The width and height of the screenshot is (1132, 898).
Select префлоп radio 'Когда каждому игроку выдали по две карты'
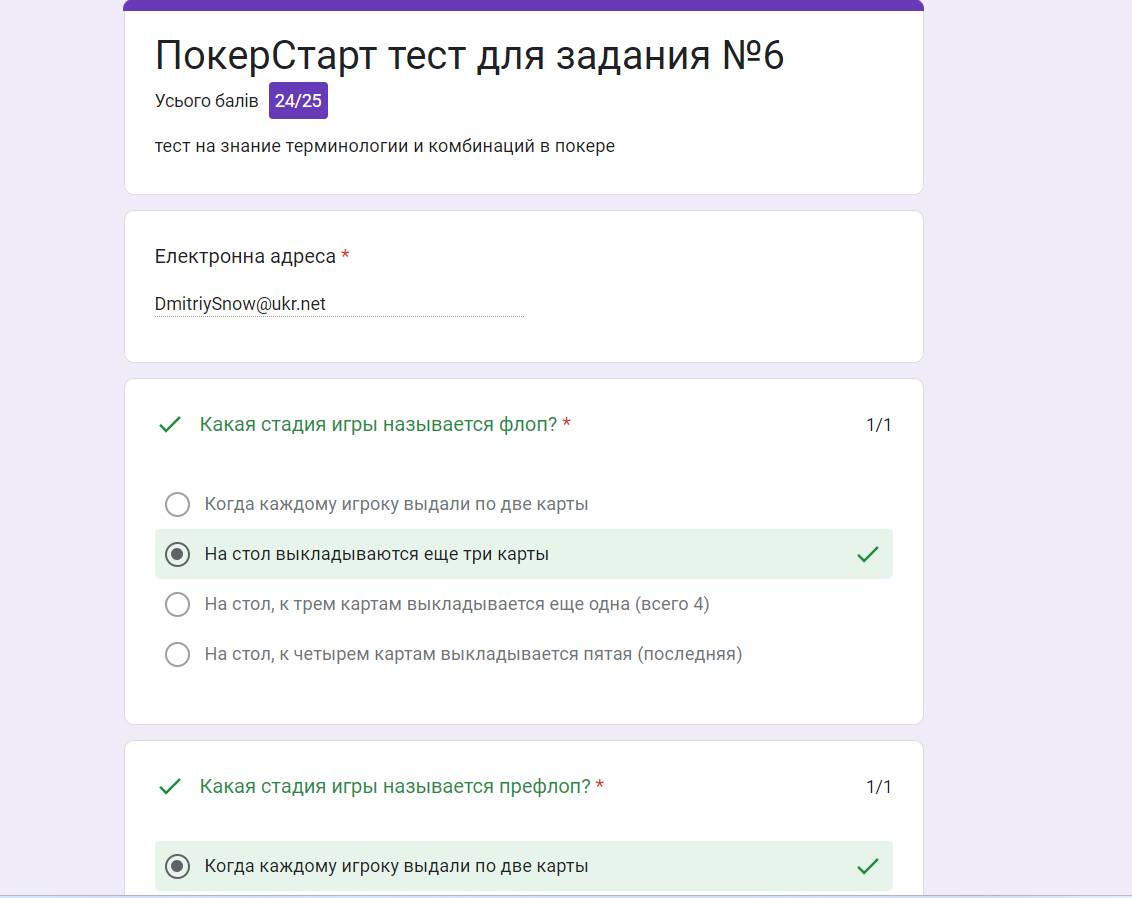(x=178, y=866)
